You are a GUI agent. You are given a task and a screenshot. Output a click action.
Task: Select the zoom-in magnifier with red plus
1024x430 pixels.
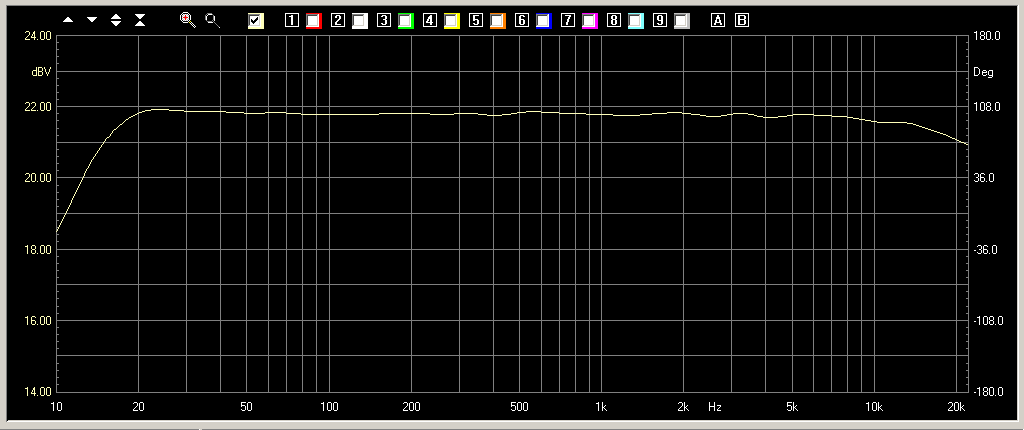point(188,20)
